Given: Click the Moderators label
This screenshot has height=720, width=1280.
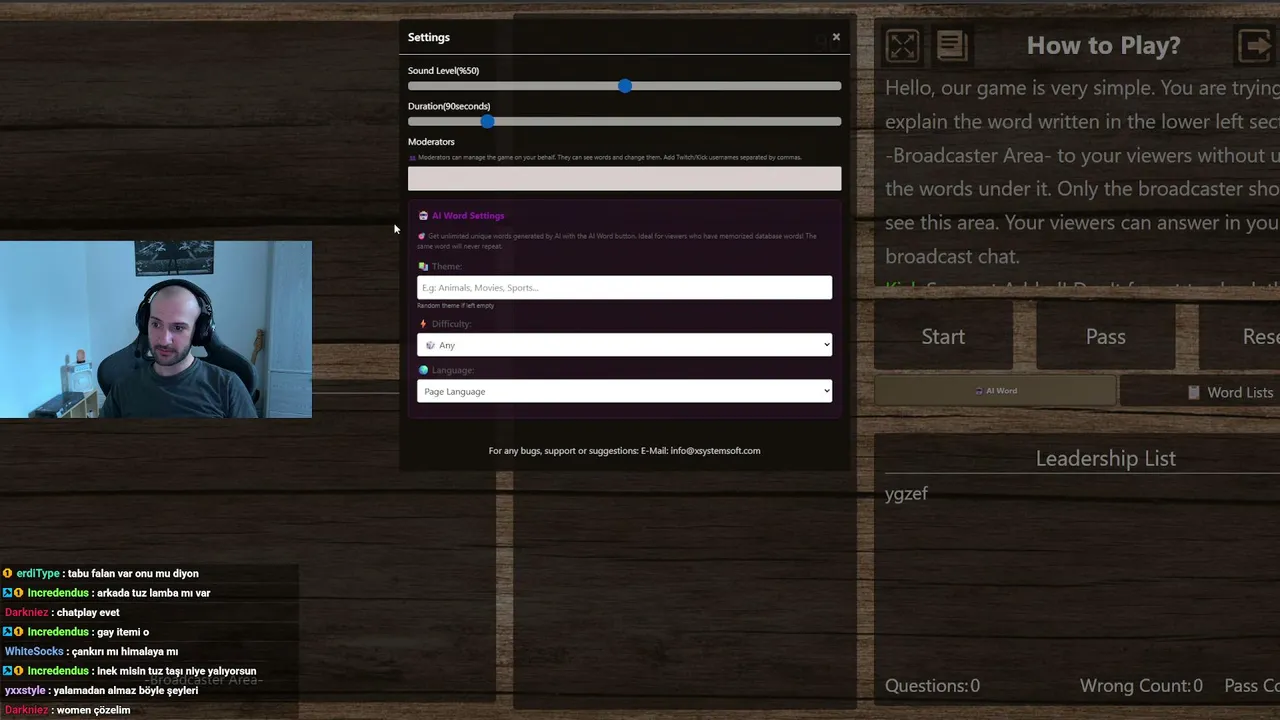Looking at the screenshot, I should [431, 142].
